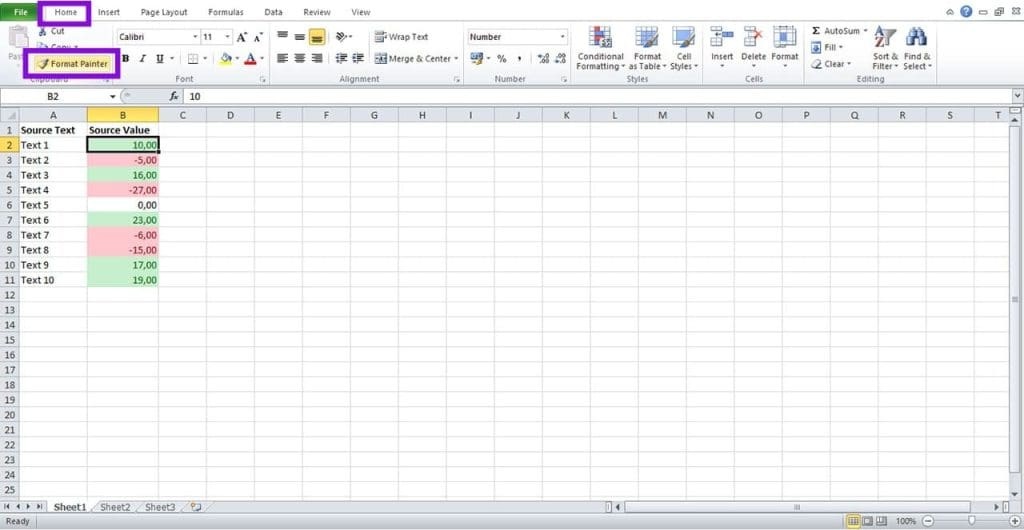Open Conditional Formatting options
Screen dimensions: 1024x530
click(x=601, y=48)
